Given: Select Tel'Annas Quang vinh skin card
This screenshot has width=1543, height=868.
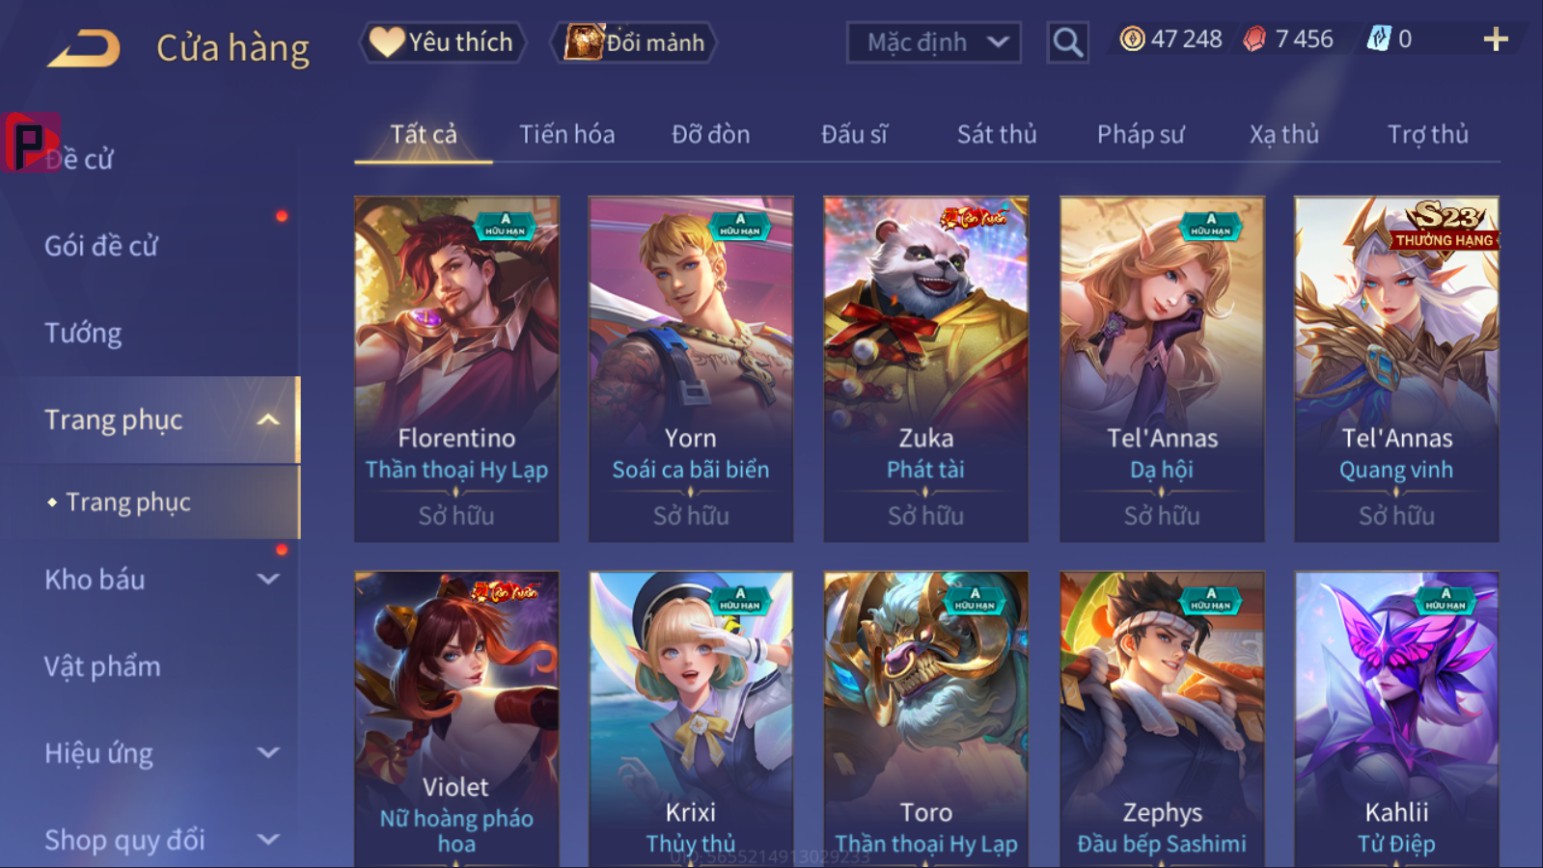Looking at the screenshot, I should click(1397, 369).
